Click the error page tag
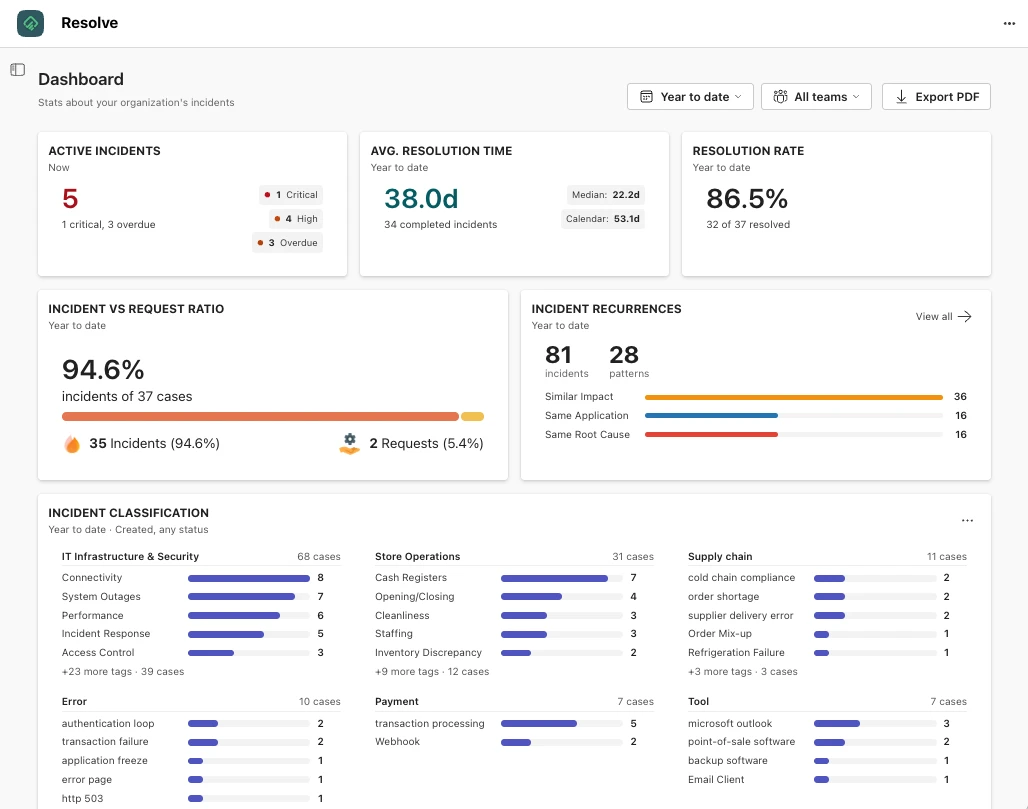Viewport: 1028px width, 809px height. [x=87, y=779]
